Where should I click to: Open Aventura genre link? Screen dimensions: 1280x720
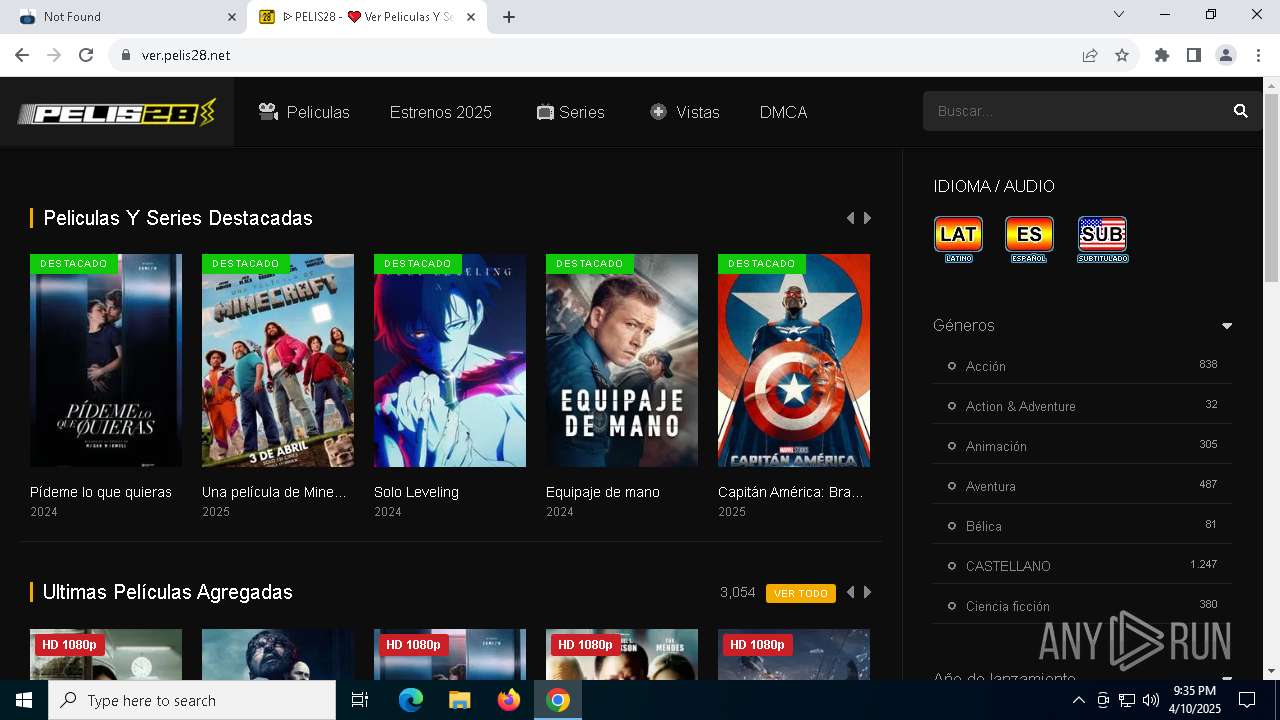coord(991,486)
